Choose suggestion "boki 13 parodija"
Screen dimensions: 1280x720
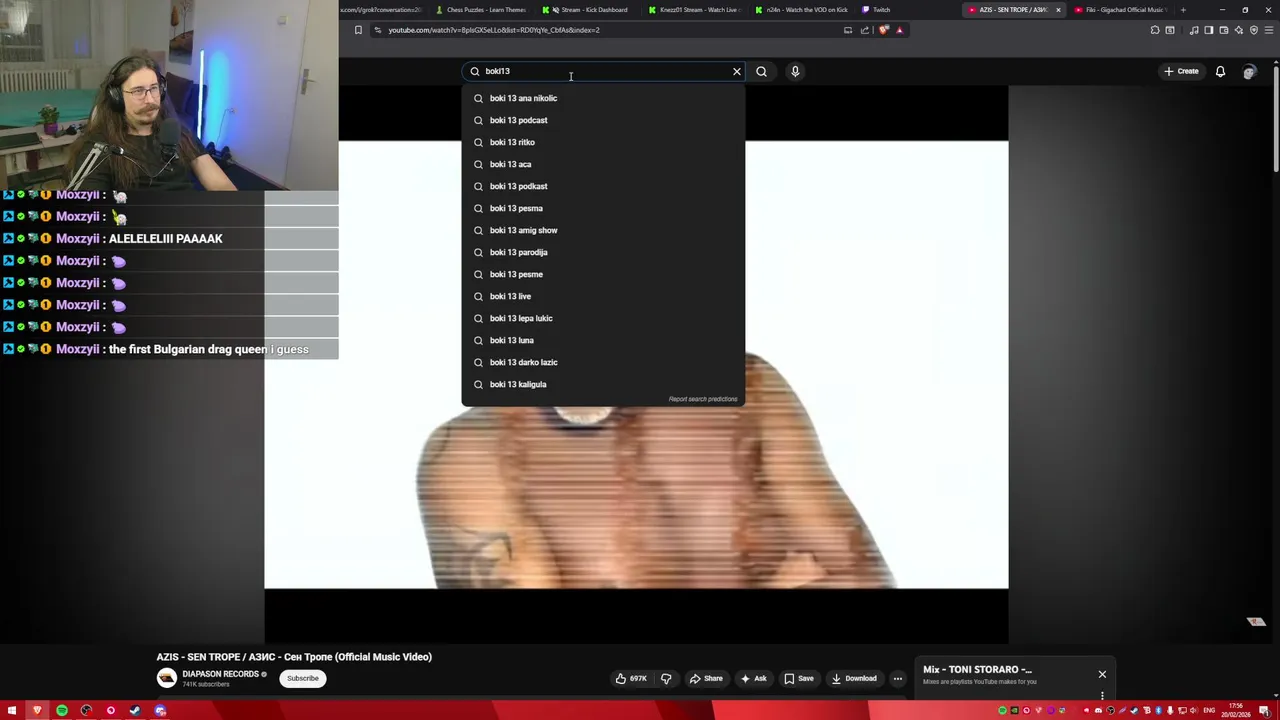click(x=603, y=252)
